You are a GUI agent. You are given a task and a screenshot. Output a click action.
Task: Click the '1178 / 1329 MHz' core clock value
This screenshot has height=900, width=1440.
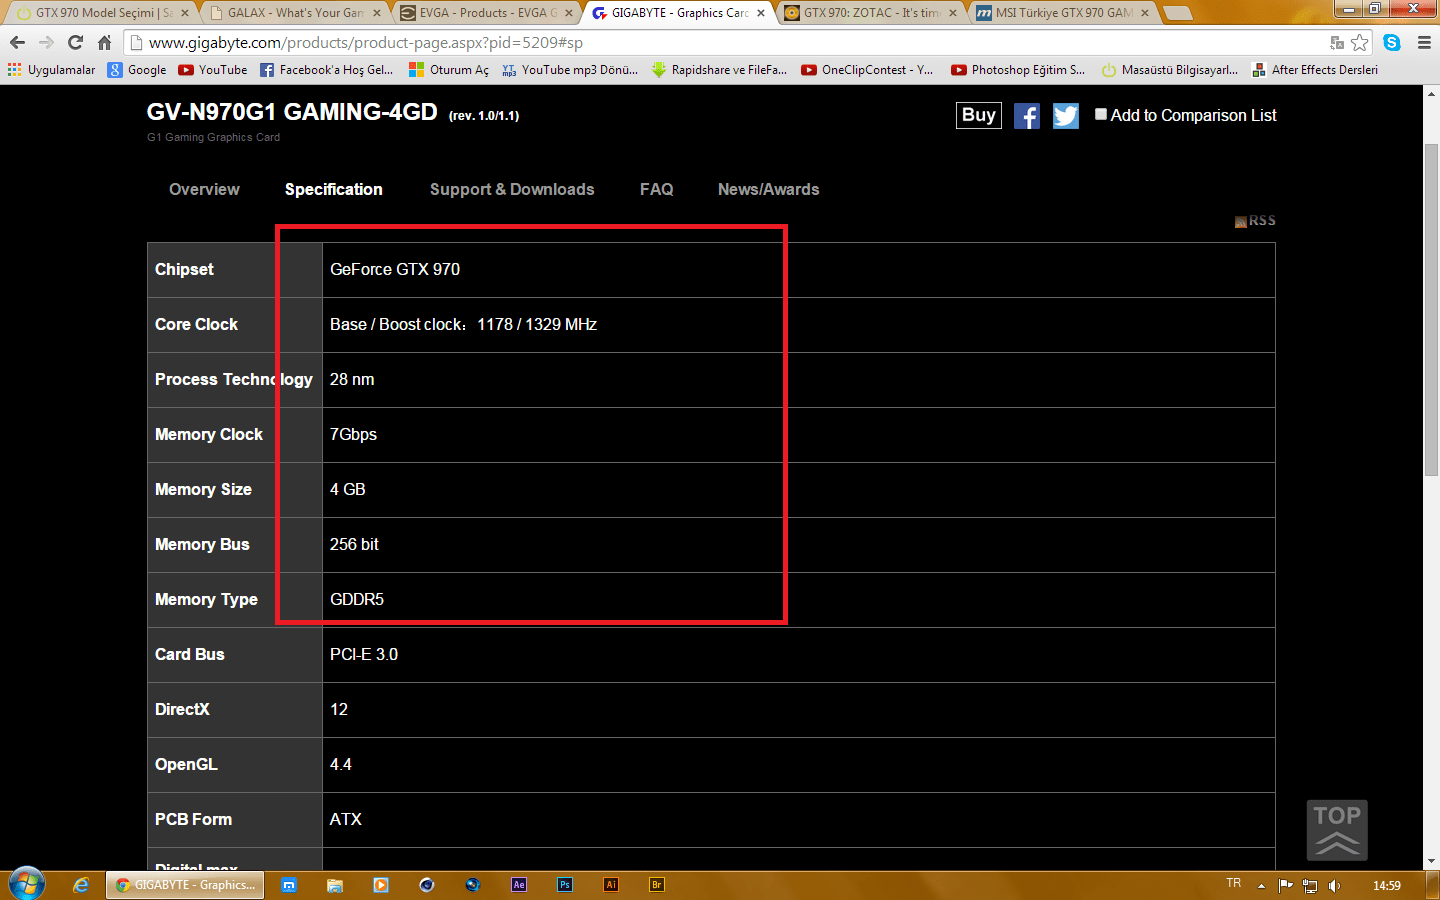click(x=537, y=325)
